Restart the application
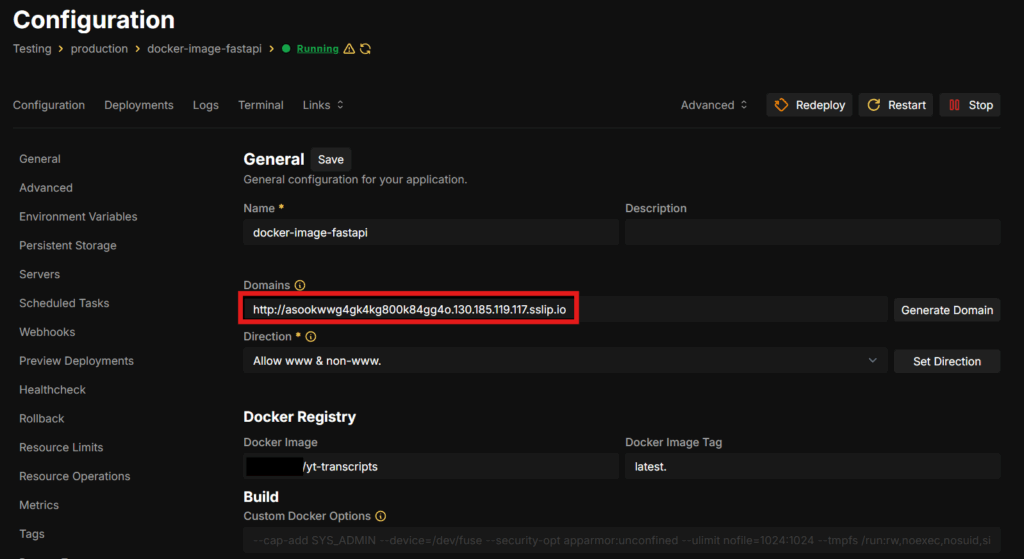The image size is (1024, 559). point(895,105)
